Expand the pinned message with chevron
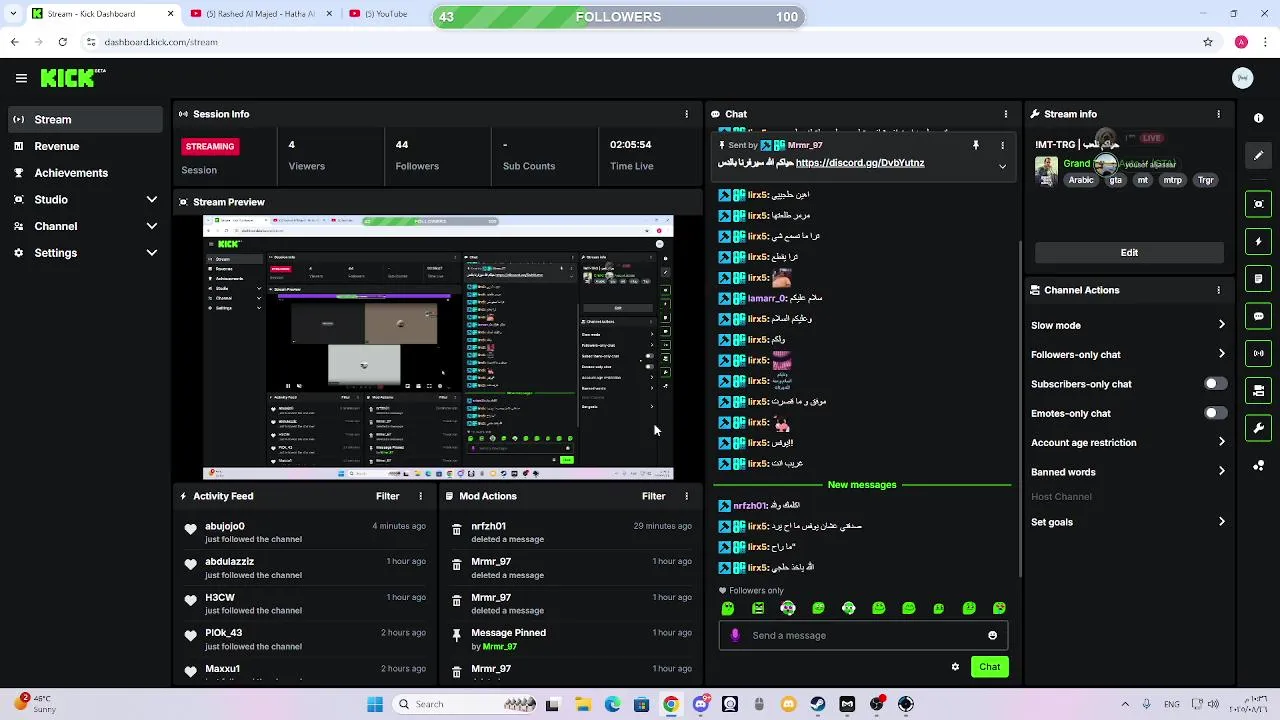1280x720 pixels. 1002,166
